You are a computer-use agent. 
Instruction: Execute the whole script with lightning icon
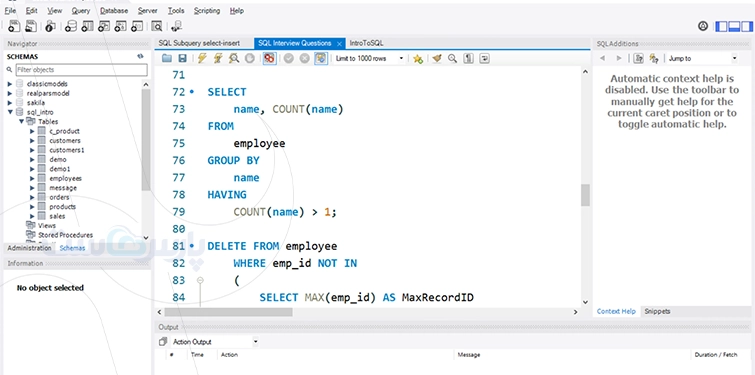(x=202, y=59)
